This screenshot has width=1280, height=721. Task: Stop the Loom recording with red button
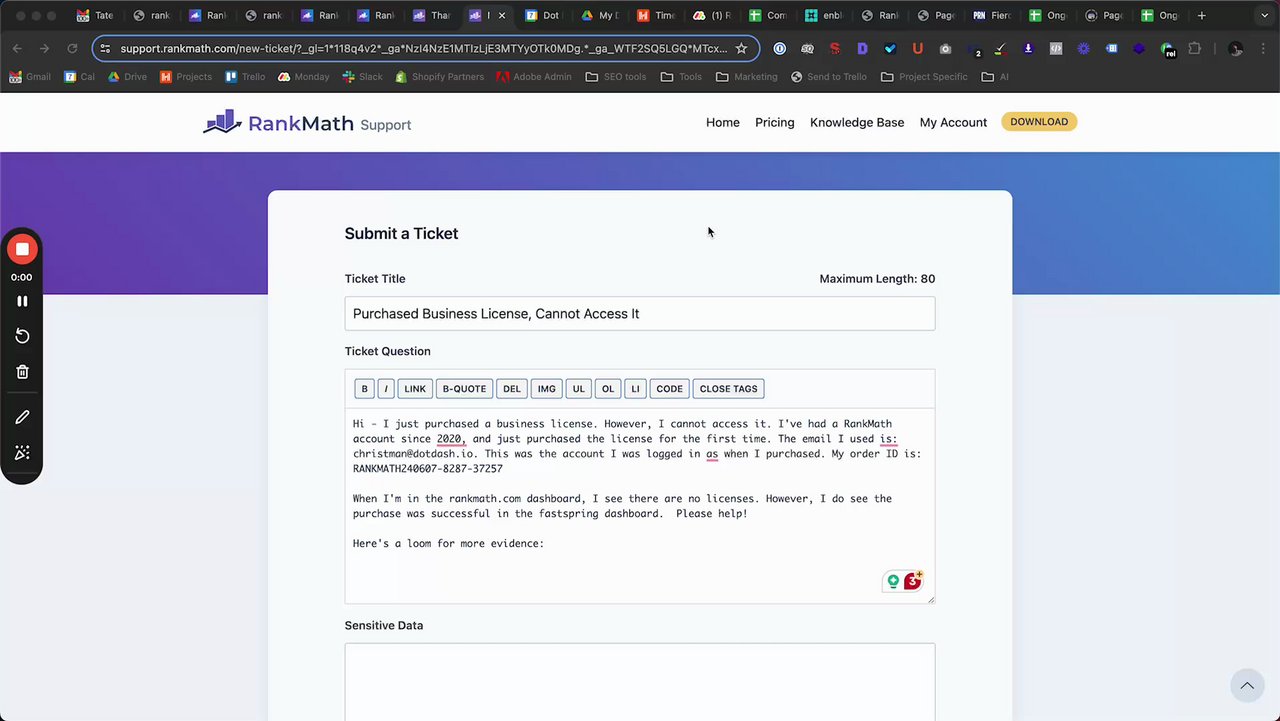[x=22, y=249]
